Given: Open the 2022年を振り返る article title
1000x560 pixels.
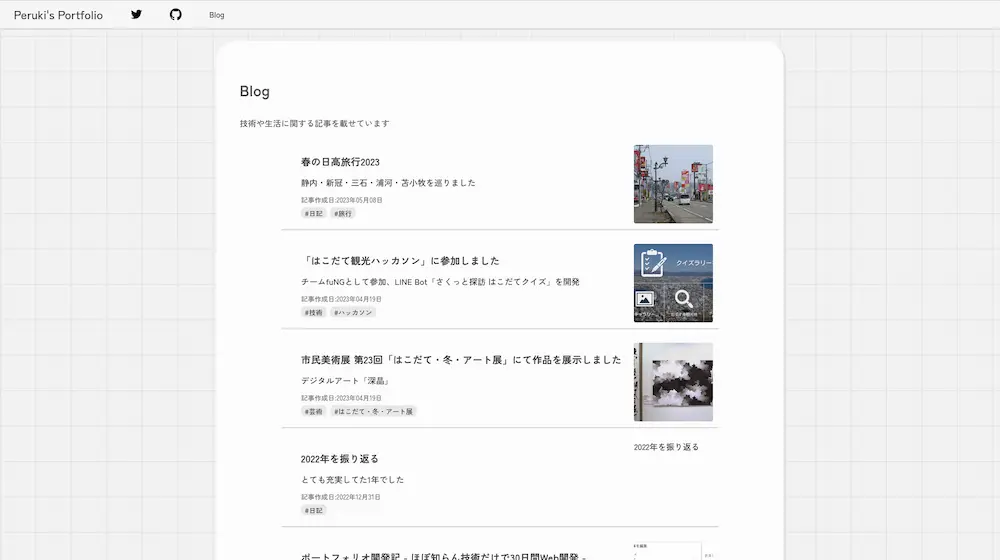Looking at the screenshot, I should click(340, 459).
